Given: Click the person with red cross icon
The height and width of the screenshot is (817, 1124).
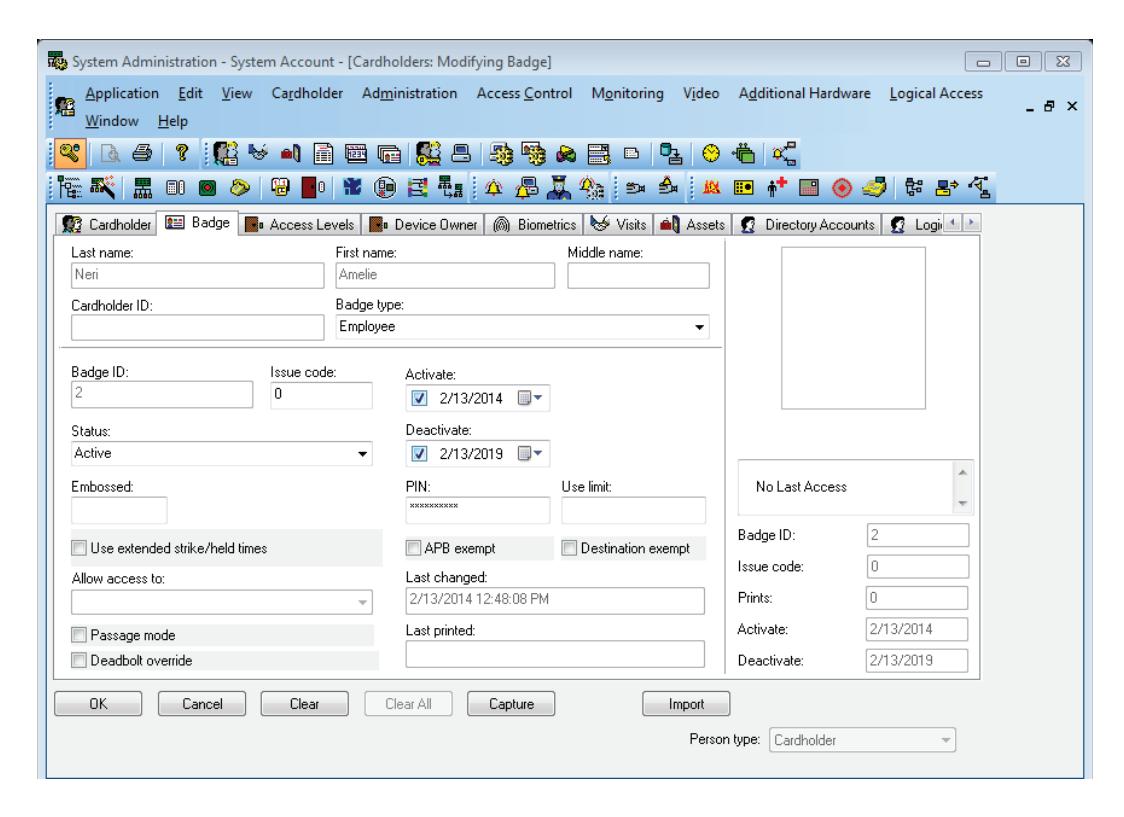Looking at the screenshot, I should pos(776,188).
